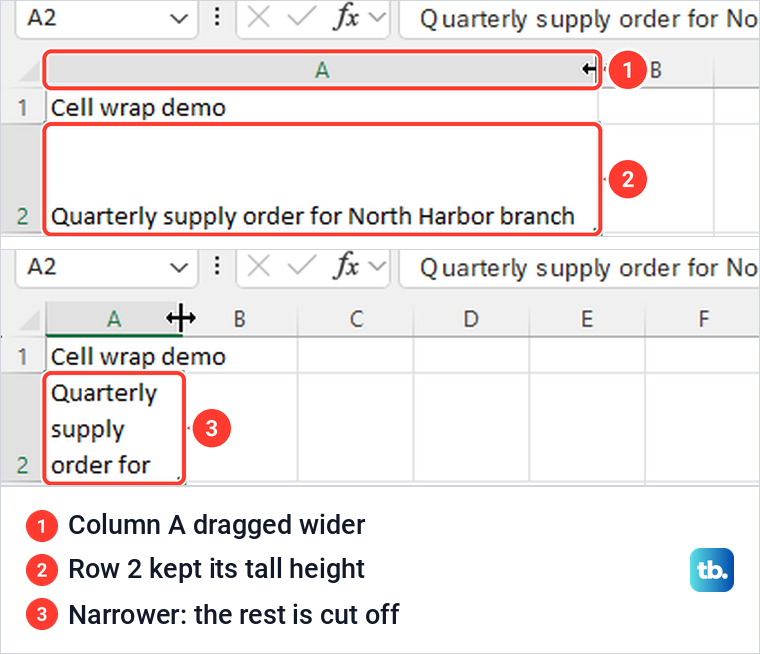Click 'Quarterly supply order for North Harbor branch' cell

[x=322, y=179]
